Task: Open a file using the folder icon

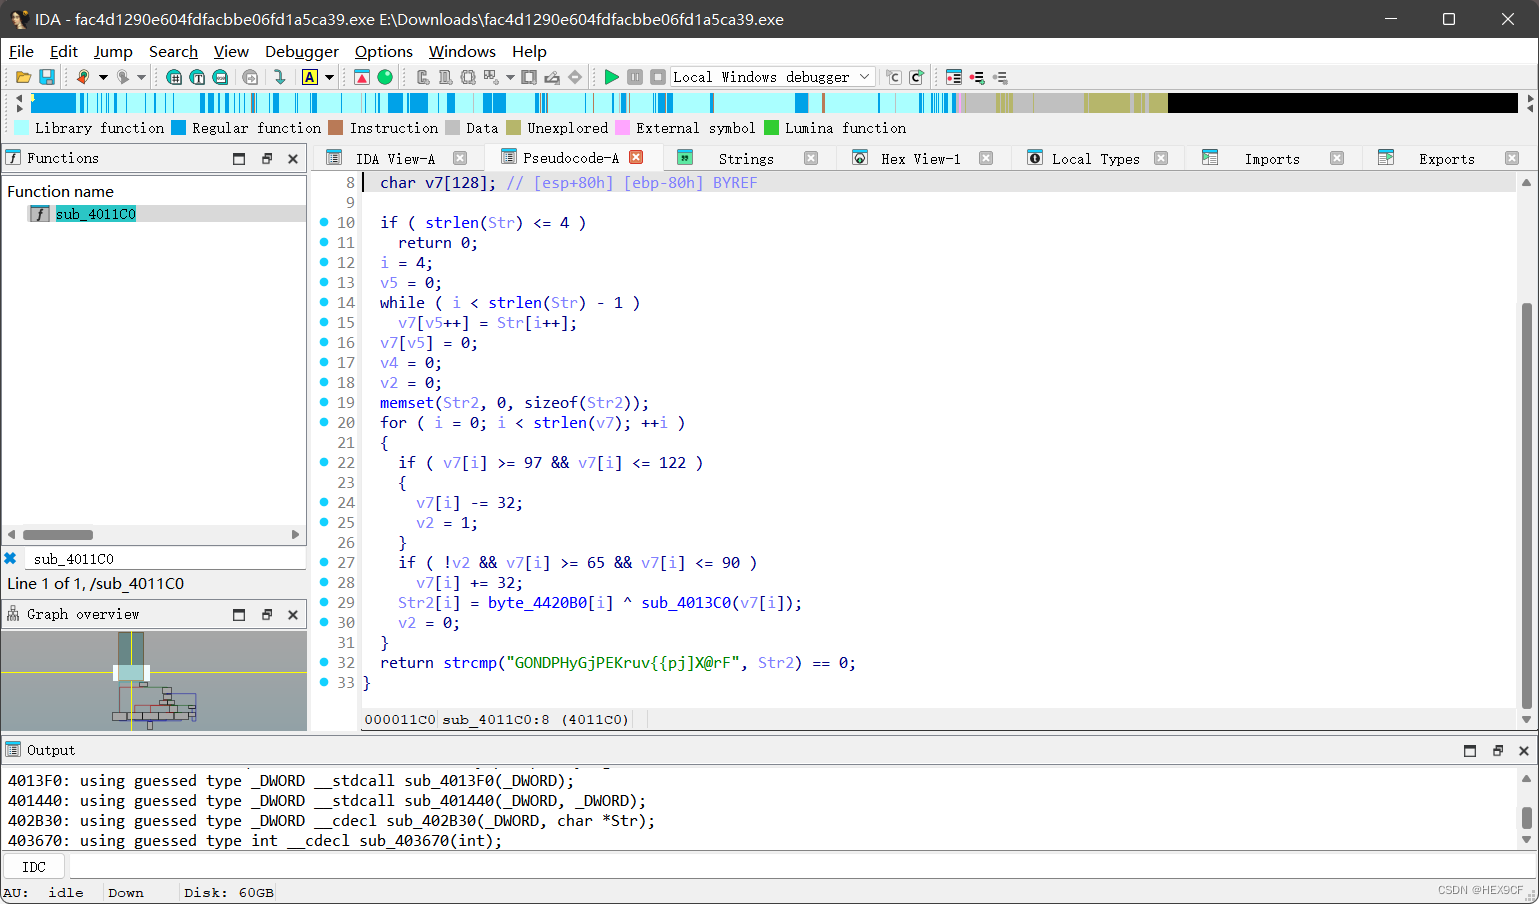Action: point(22,77)
